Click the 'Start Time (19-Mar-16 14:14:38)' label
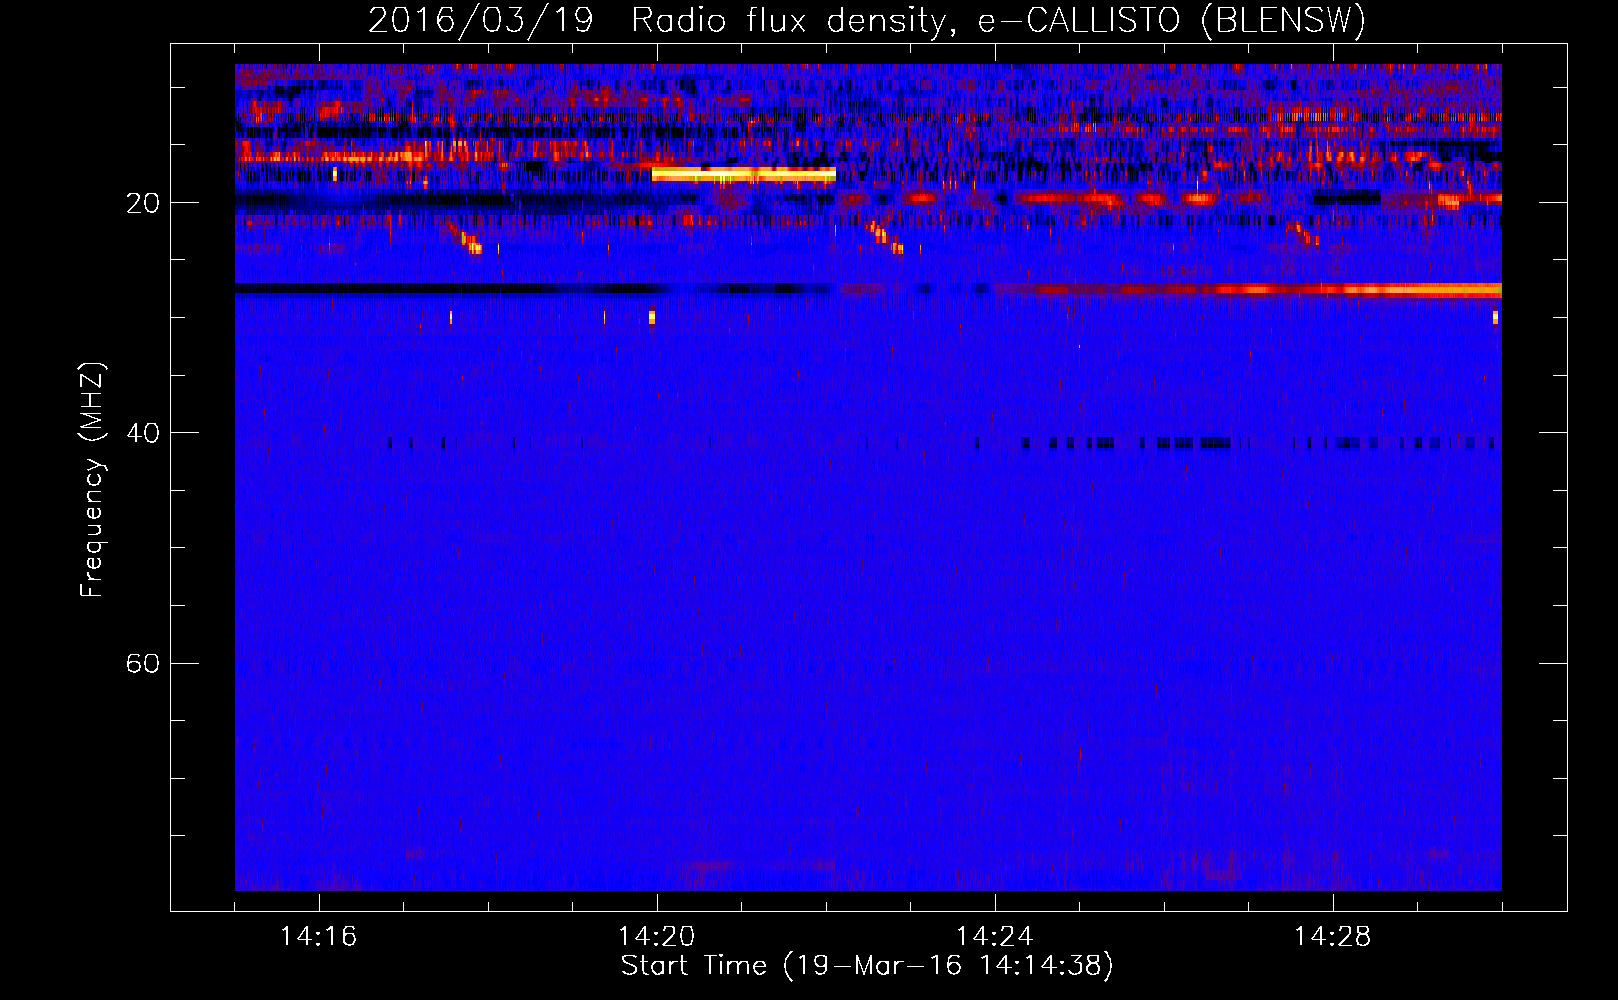 867,966
